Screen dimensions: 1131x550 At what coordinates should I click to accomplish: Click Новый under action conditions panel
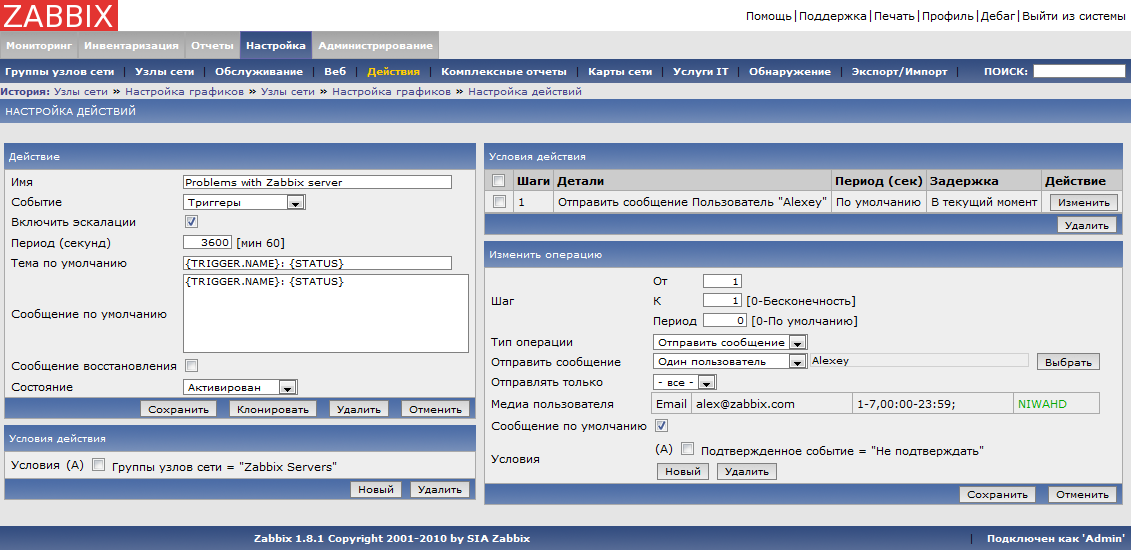click(376, 489)
